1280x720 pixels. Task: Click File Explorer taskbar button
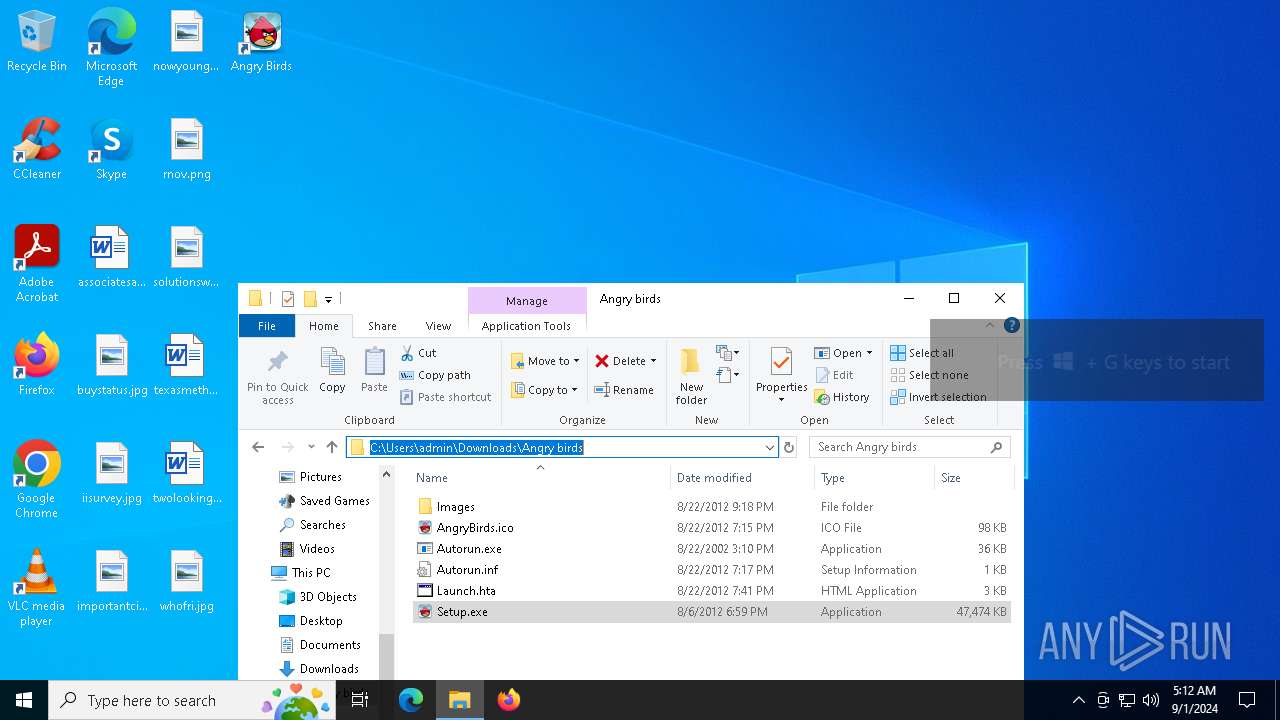click(x=460, y=700)
